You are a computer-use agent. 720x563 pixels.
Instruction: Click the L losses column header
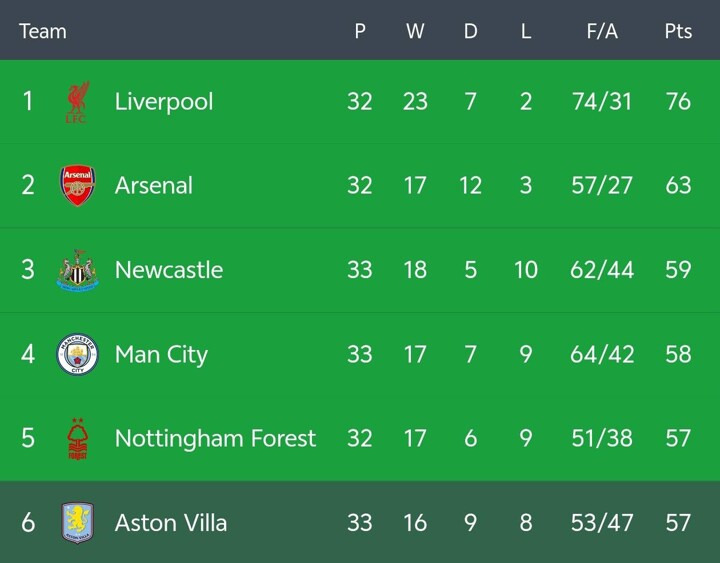tap(526, 31)
